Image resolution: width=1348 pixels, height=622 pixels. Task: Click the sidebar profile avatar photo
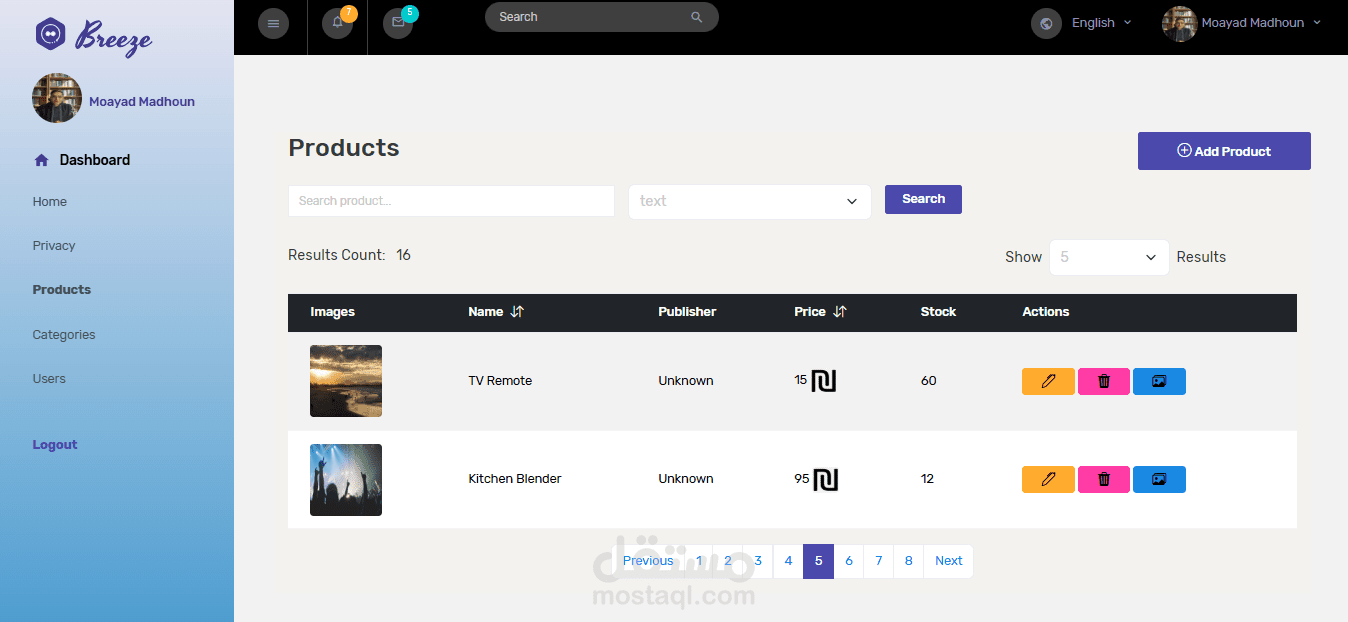pos(57,98)
